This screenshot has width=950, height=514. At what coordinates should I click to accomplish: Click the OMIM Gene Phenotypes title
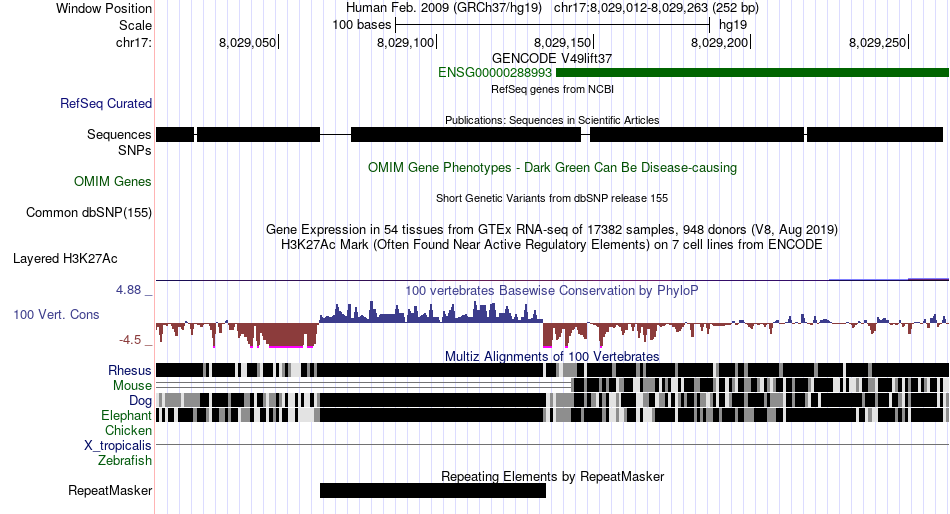click(552, 168)
